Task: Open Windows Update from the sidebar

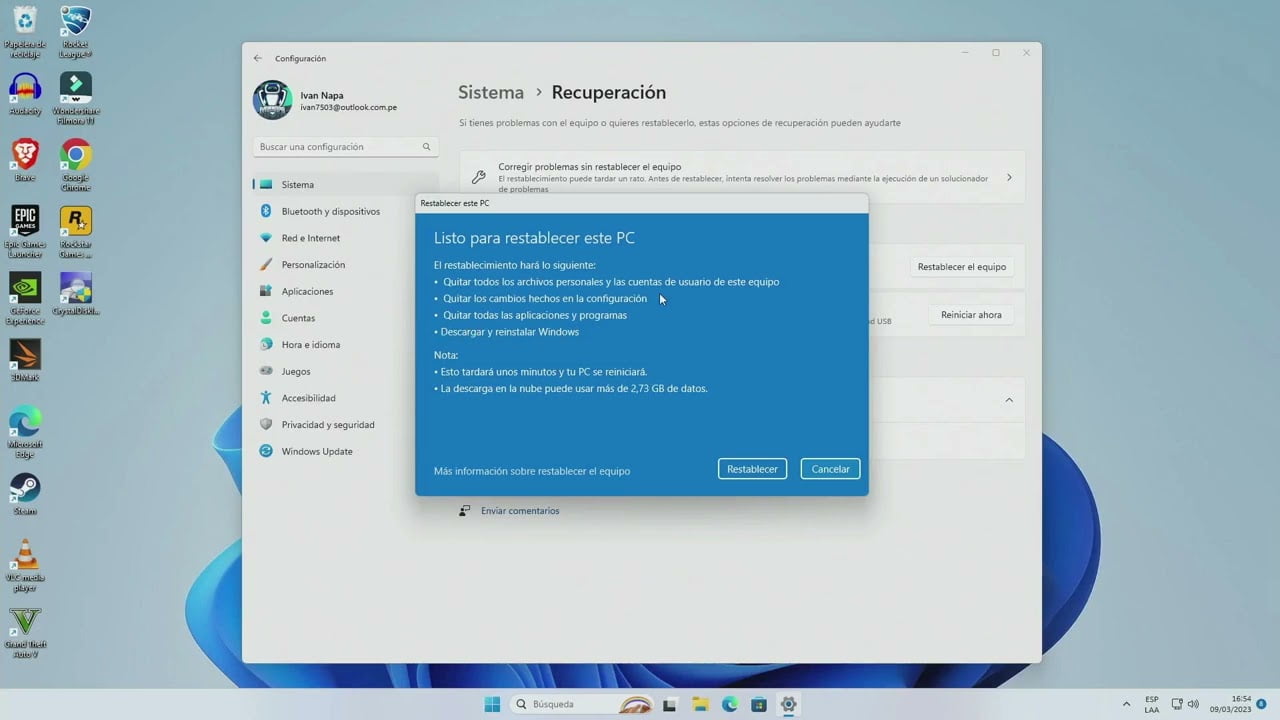Action: [x=315, y=451]
